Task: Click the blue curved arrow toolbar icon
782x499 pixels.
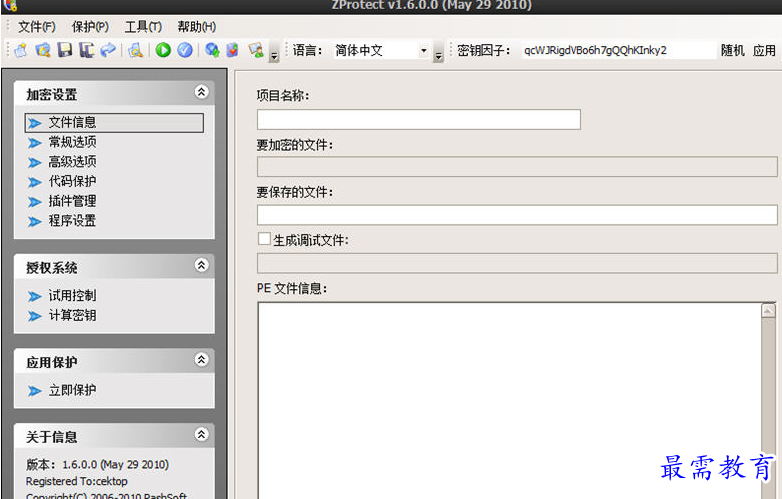Action: pyautogui.click(x=107, y=50)
